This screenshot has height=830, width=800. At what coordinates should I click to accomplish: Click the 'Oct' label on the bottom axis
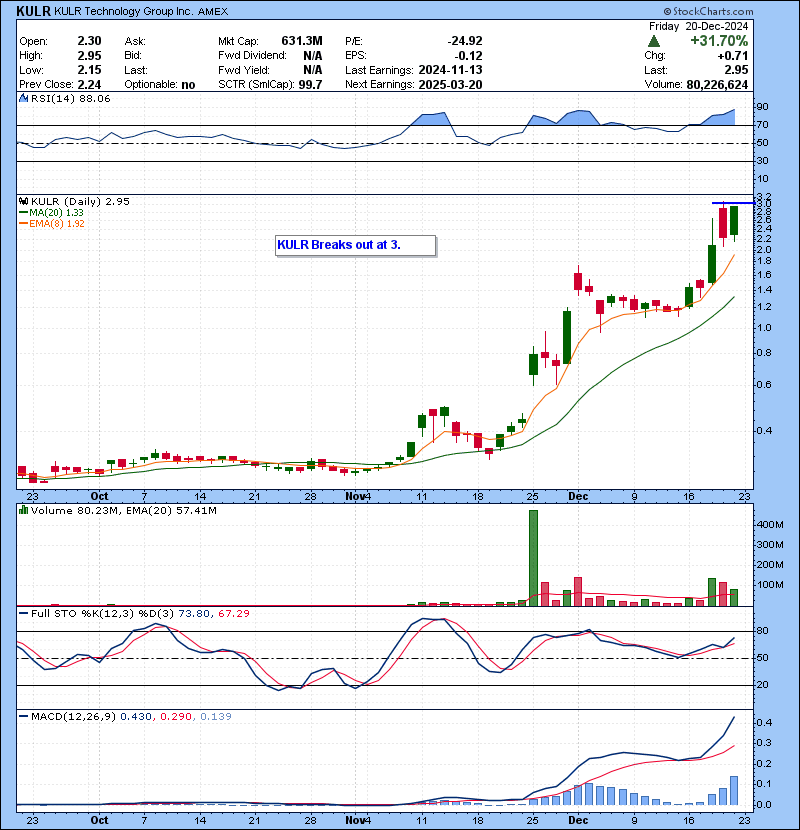(99, 820)
